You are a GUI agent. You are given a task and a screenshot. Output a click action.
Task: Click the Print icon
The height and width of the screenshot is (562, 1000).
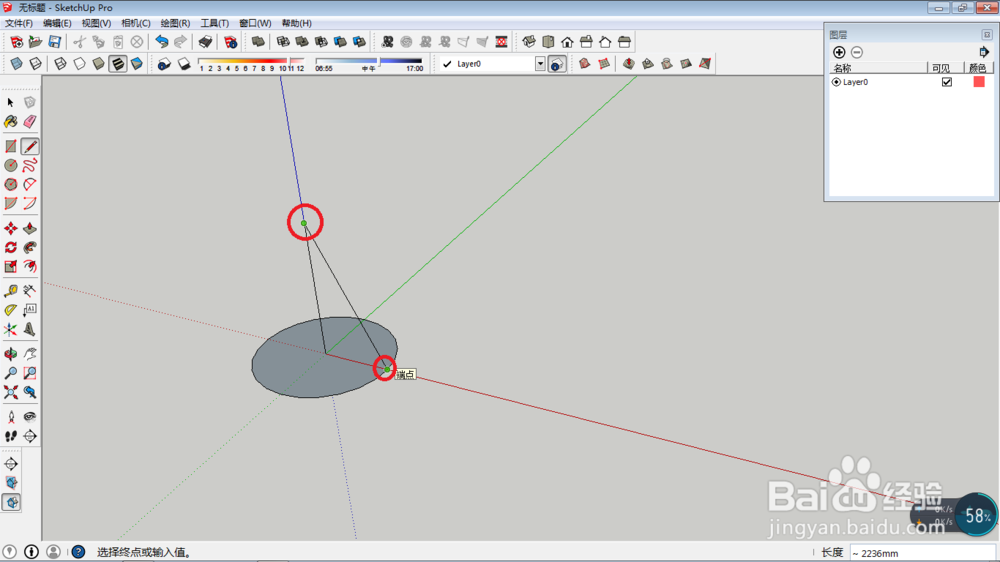click(x=205, y=42)
